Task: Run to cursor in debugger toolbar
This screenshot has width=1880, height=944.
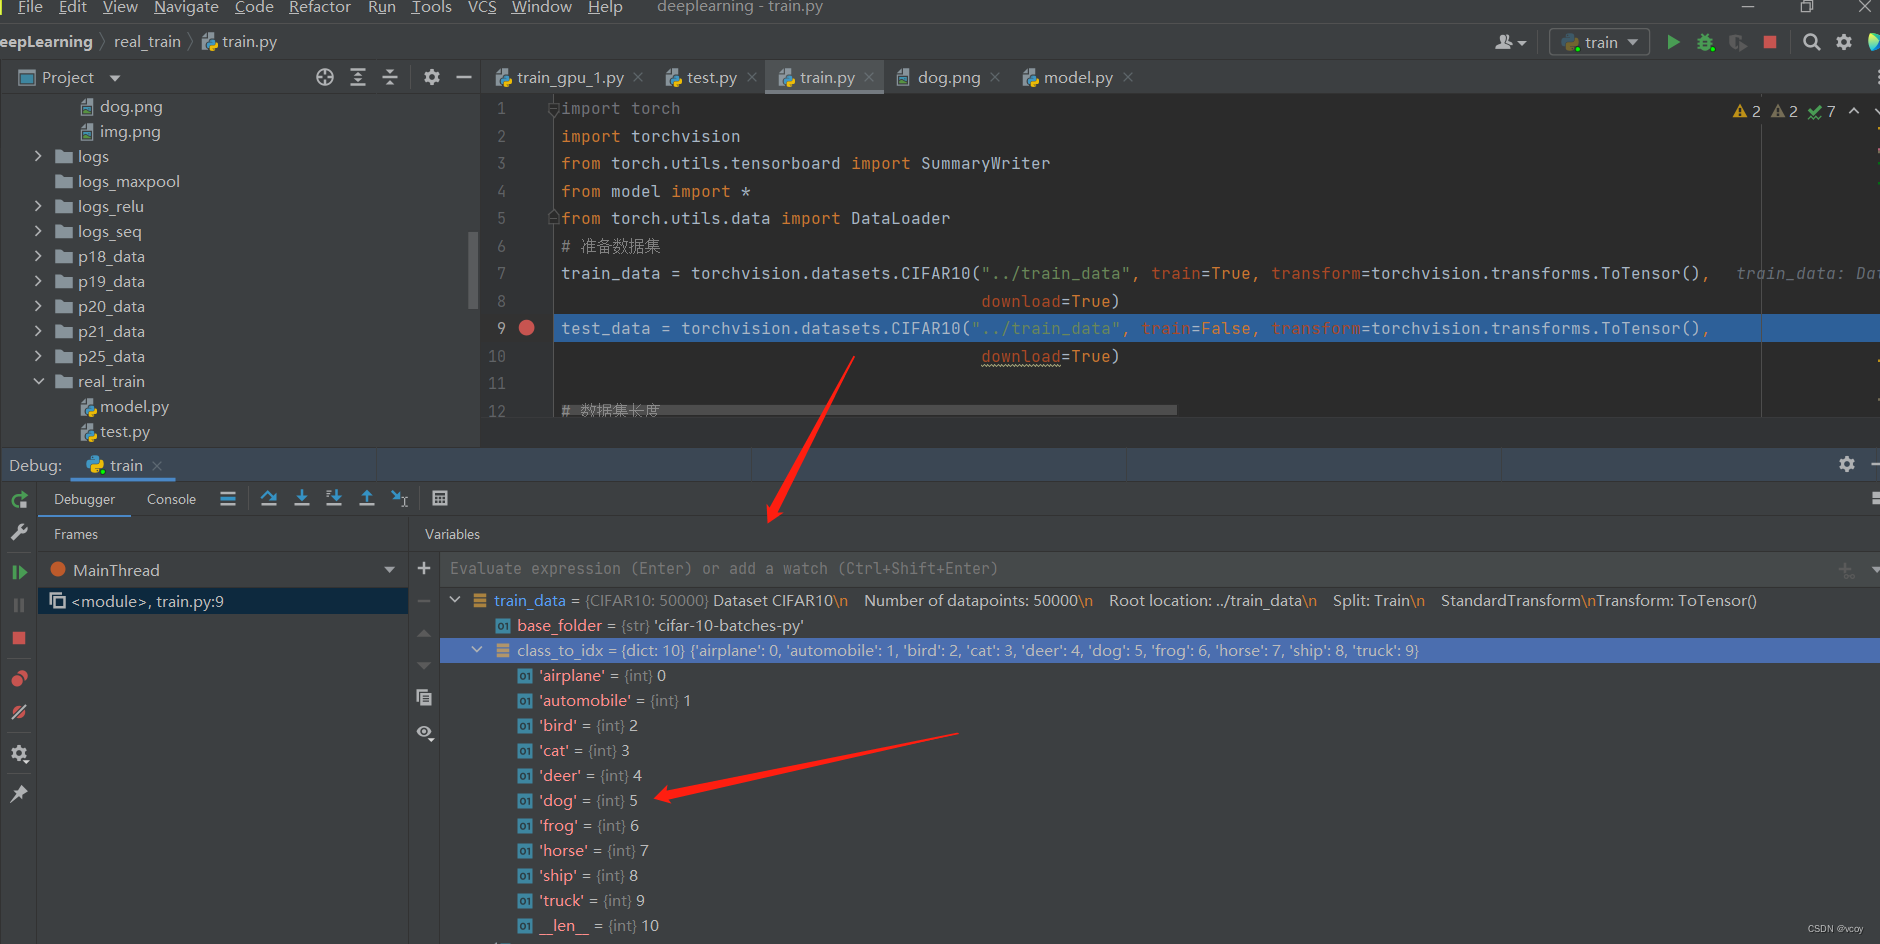Action: [x=400, y=498]
